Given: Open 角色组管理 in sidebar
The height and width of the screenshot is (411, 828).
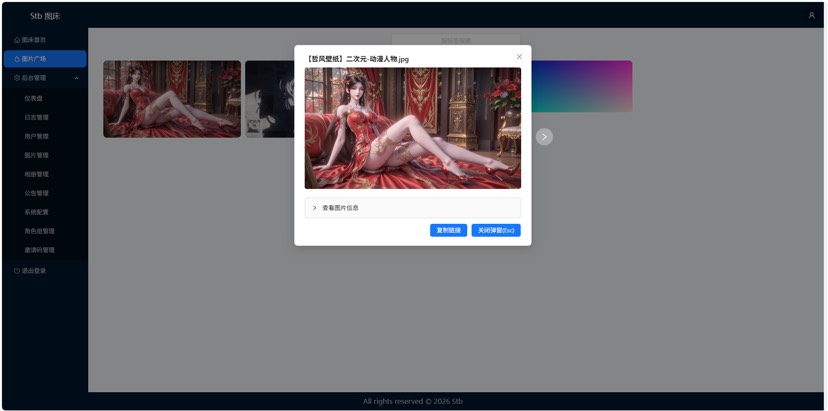Looking at the screenshot, I should tap(40, 231).
